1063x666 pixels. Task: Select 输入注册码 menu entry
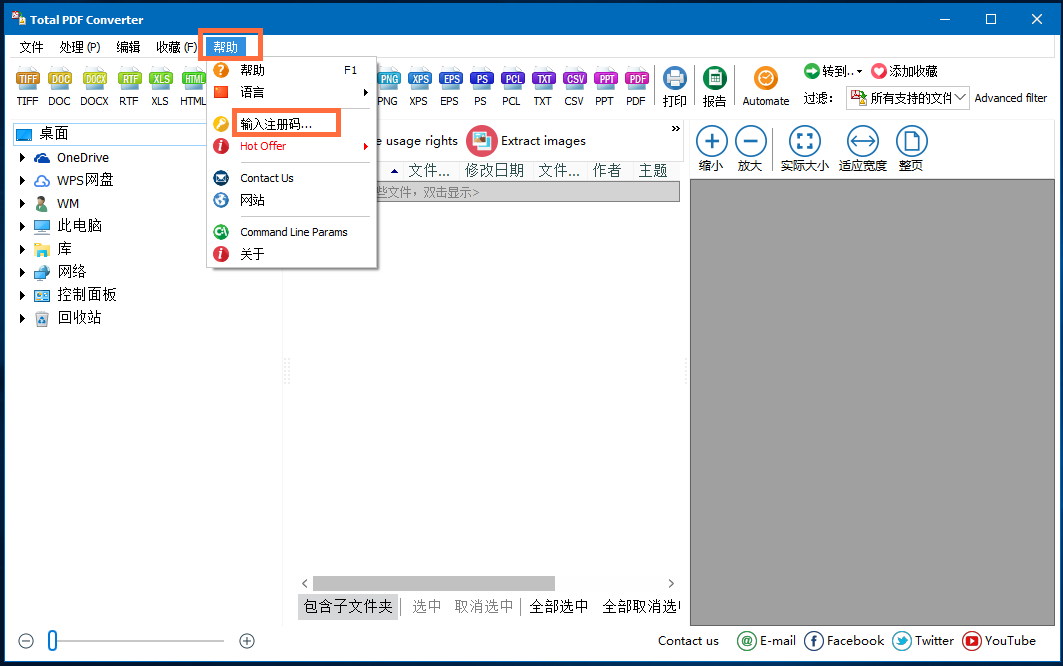pyautogui.click(x=276, y=124)
